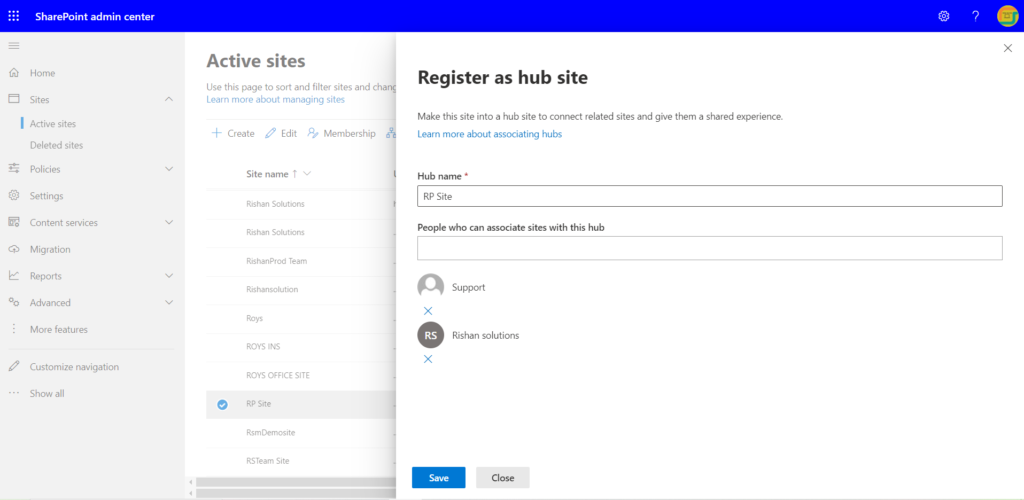Open the settings gear in header
1024x500 pixels.
944,16
